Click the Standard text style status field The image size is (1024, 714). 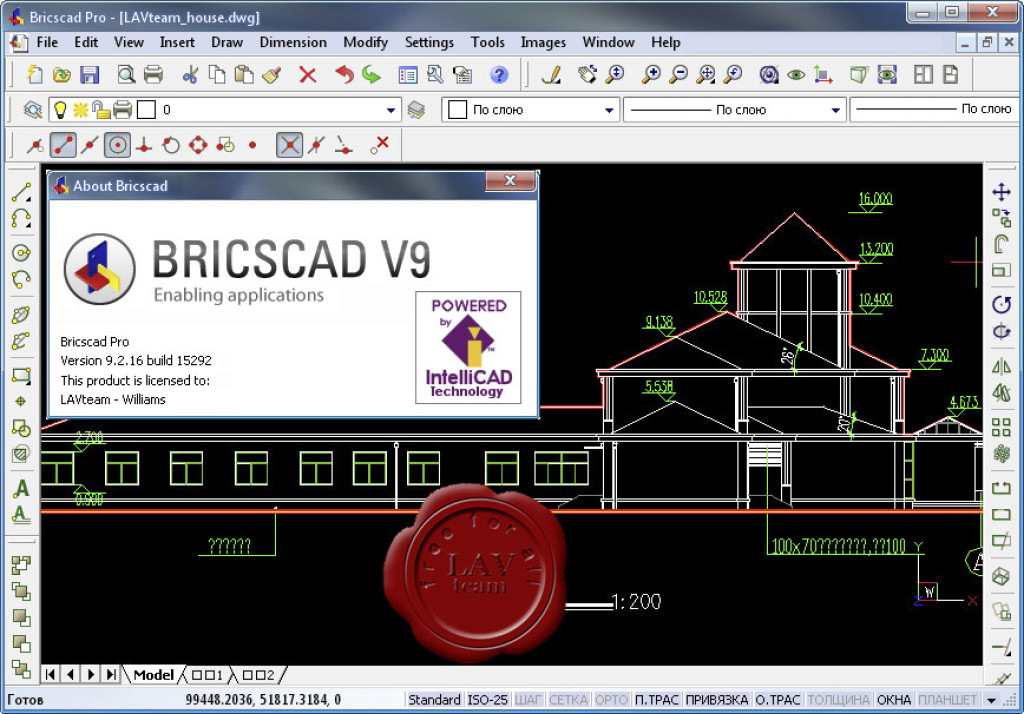pos(434,700)
